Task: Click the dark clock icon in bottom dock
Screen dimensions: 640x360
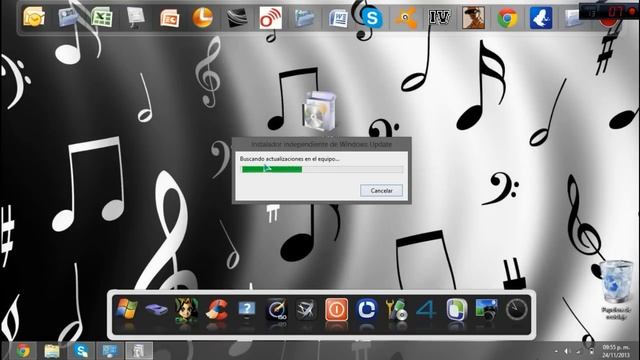Action: [516, 309]
